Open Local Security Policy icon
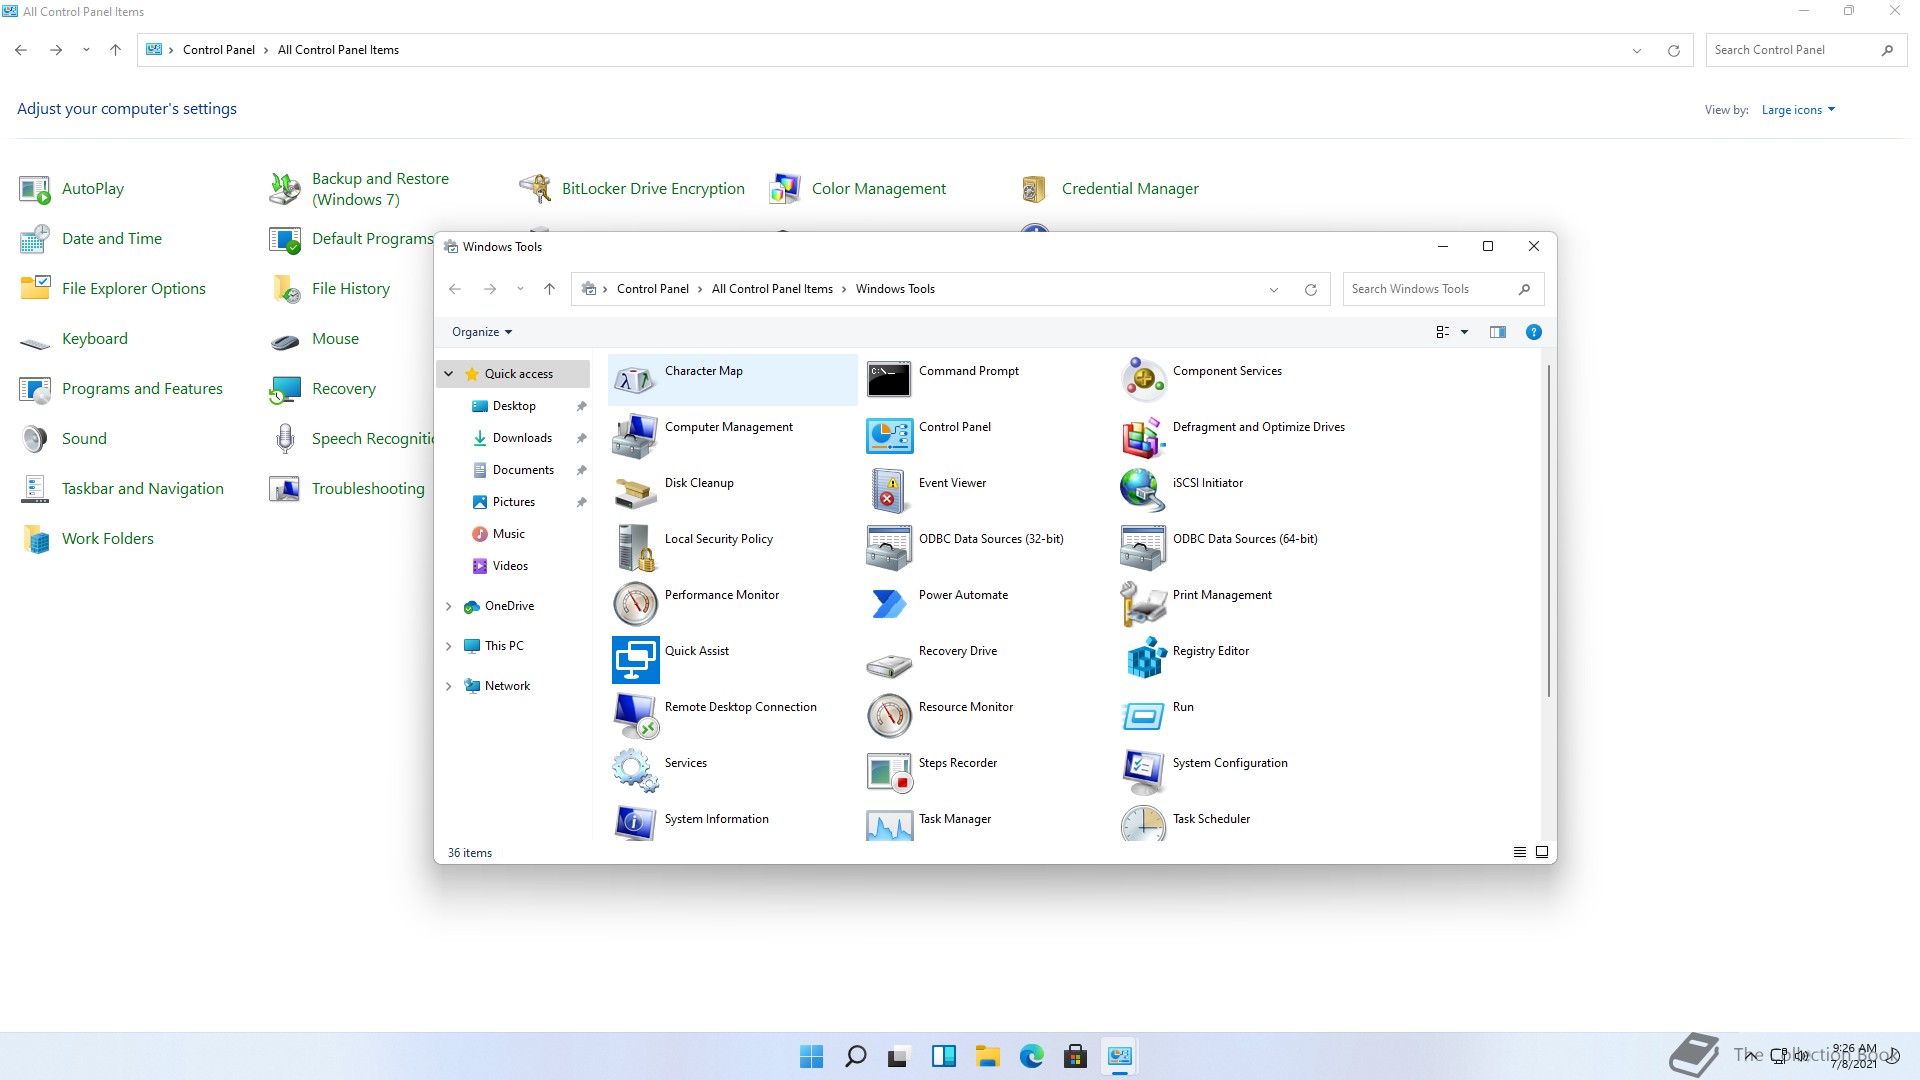Screen dimensions: 1920x1080 [x=635, y=548]
